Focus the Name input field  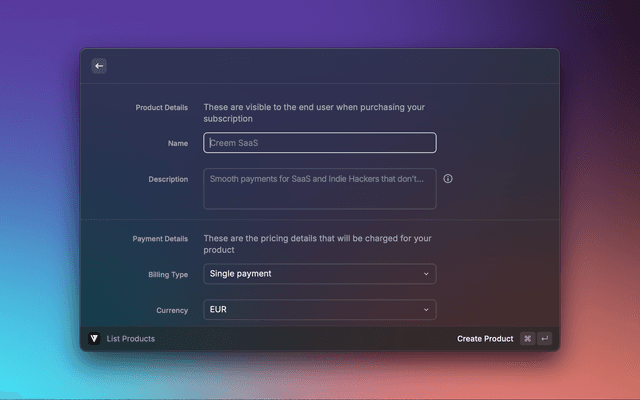click(x=319, y=143)
